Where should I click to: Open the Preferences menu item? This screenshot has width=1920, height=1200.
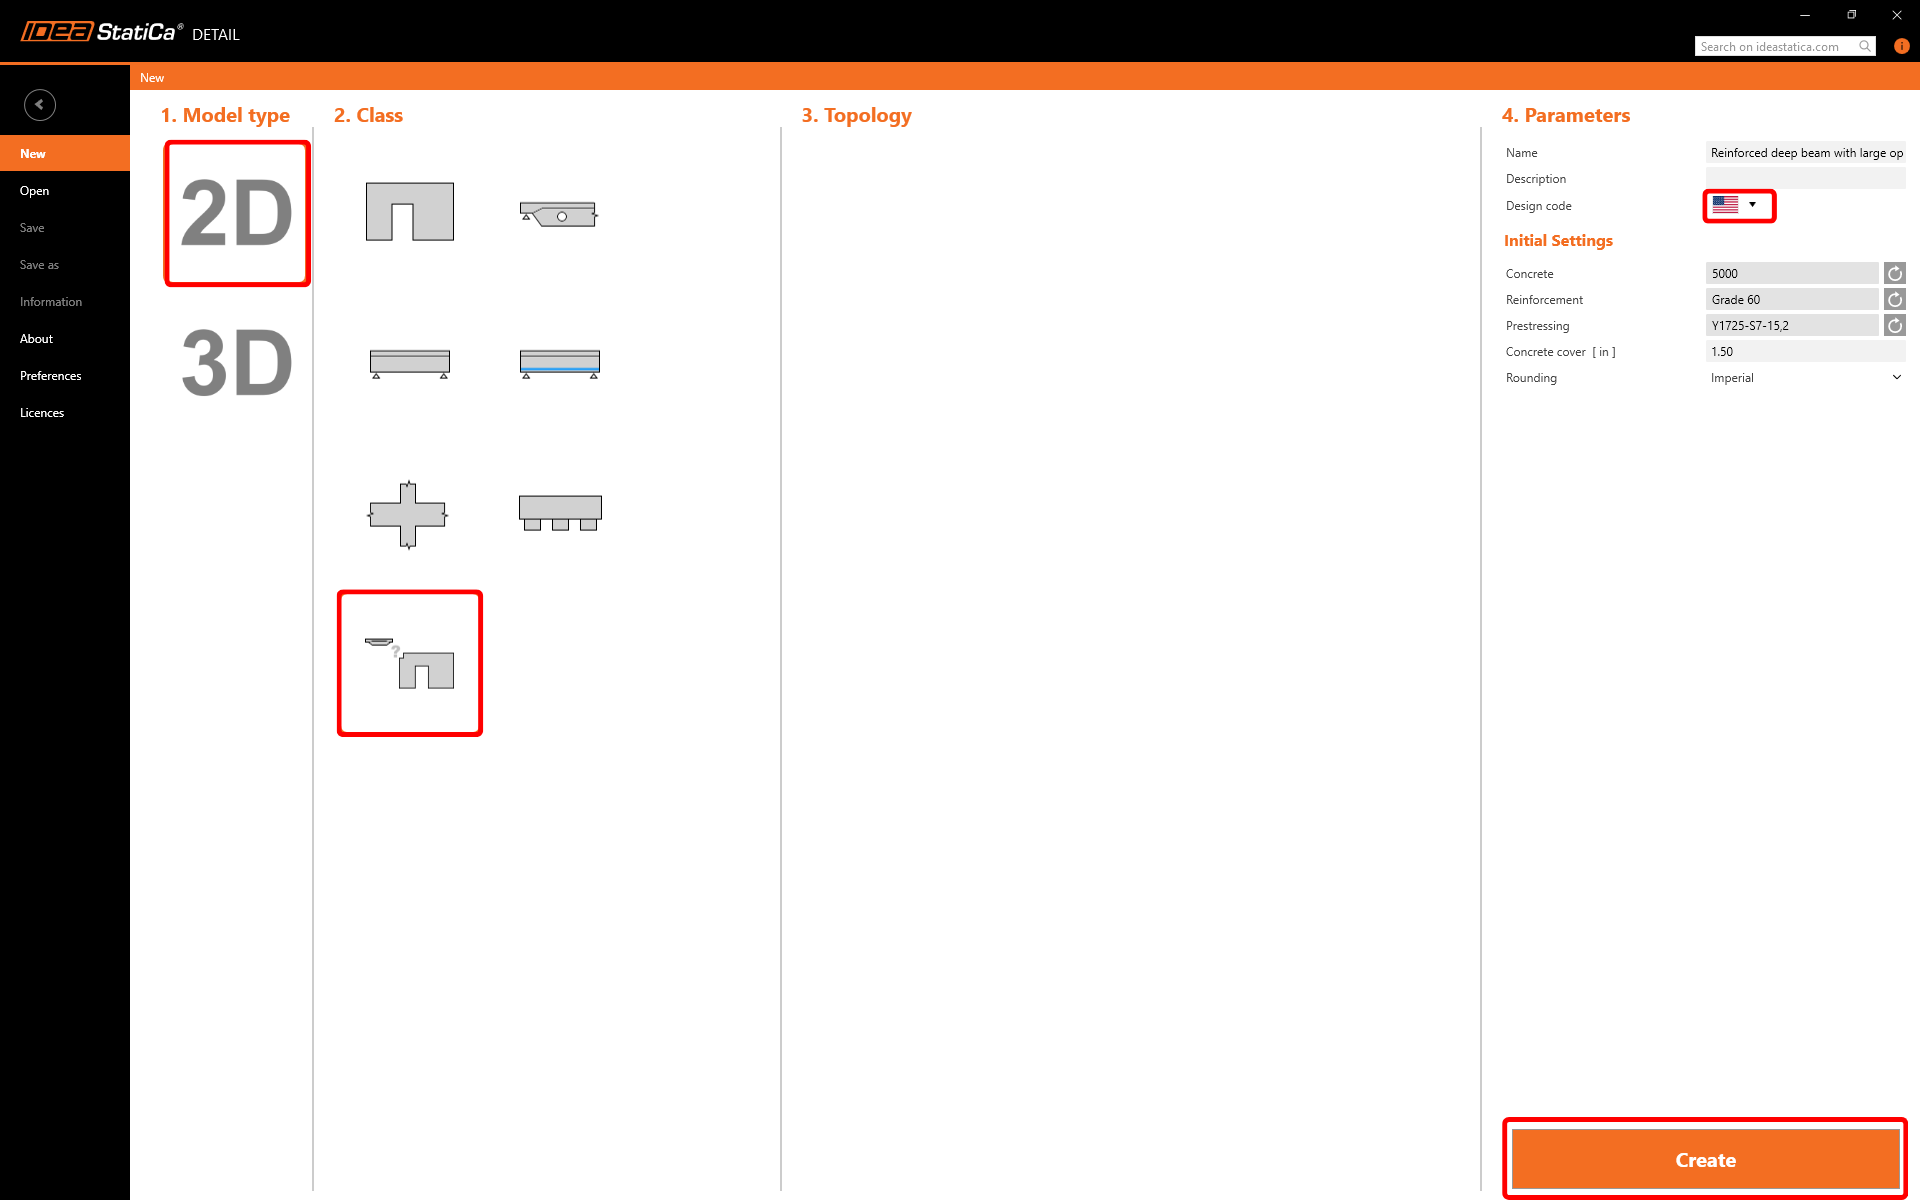pyautogui.click(x=51, y=376)
